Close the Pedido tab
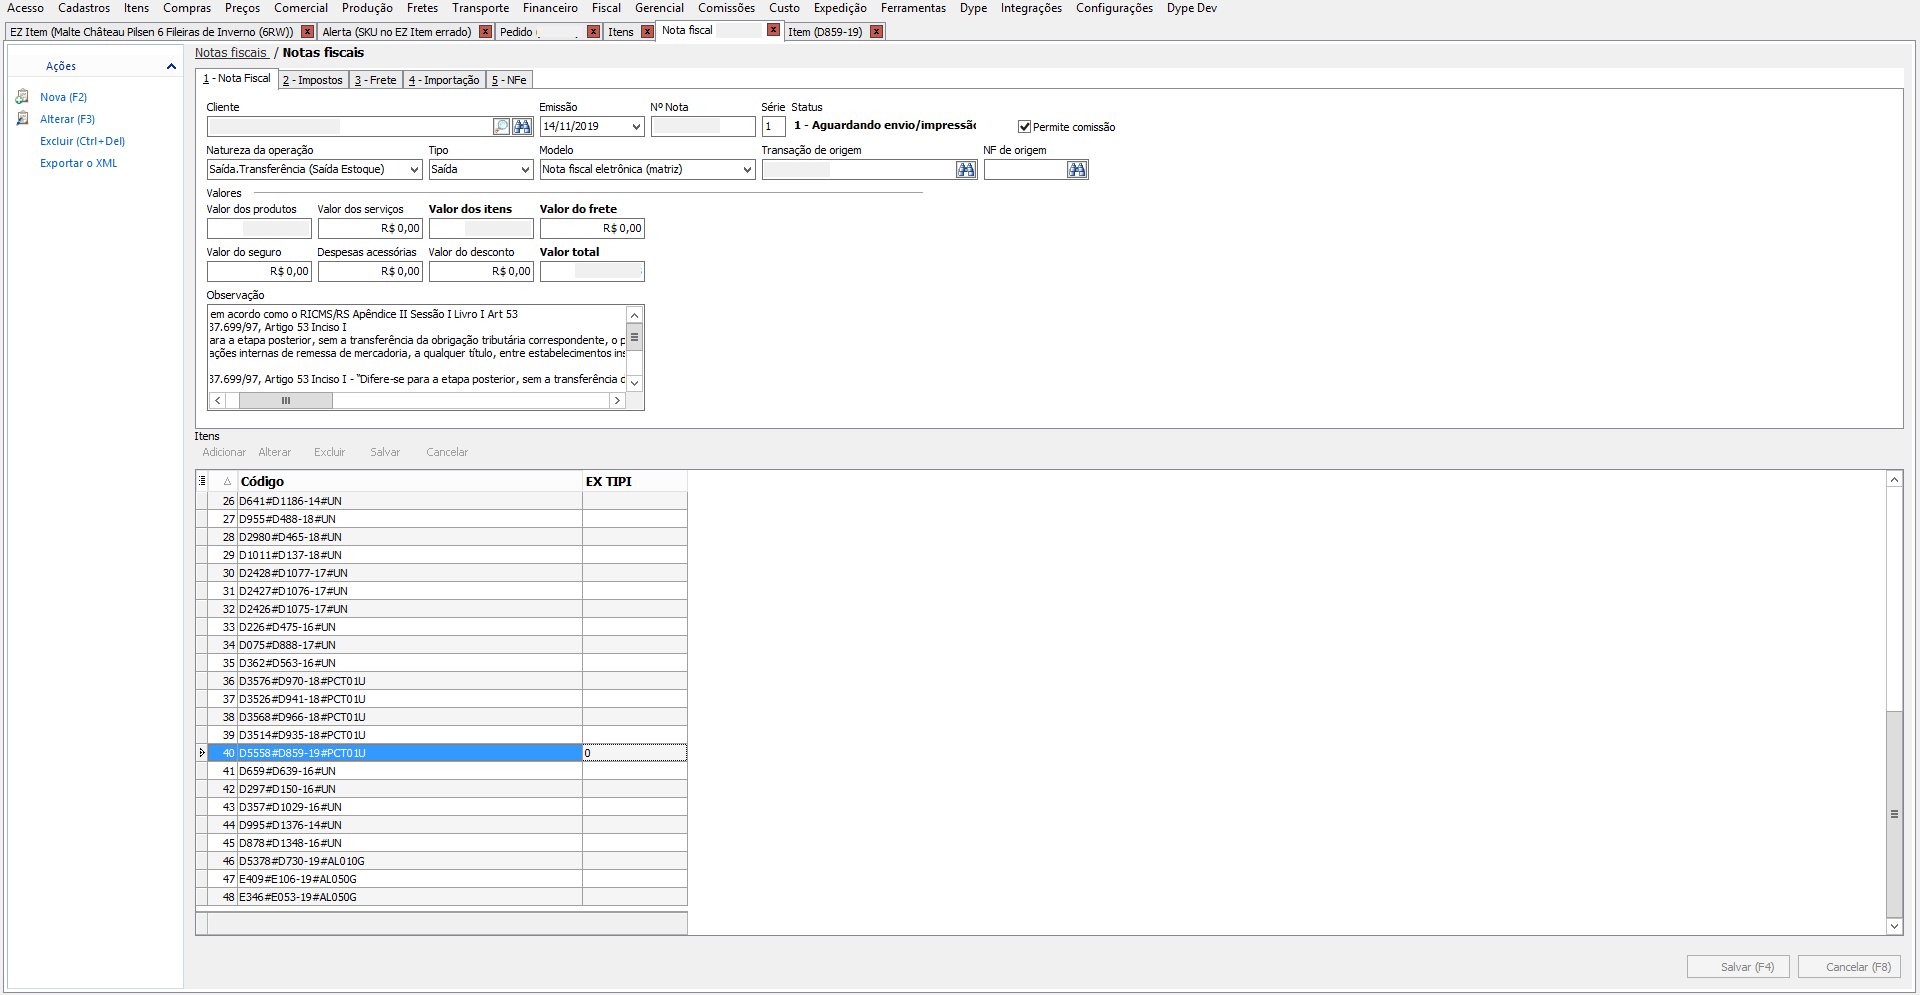The image size is (1920, 995). coord(593,32)
